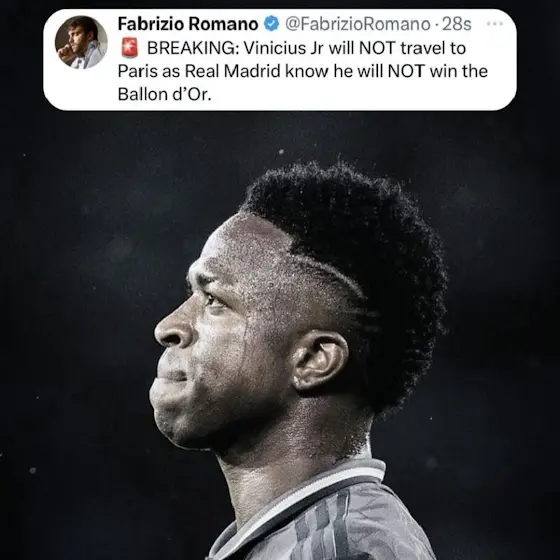Image resolution: width=560 pixels, height=560 pixels.
Task: Click the word BREAKING in the tweet
Action: tap(193, 48)
